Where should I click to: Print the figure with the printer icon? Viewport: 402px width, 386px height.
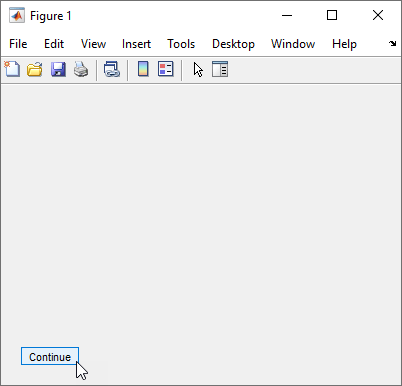tap(81, 69)
